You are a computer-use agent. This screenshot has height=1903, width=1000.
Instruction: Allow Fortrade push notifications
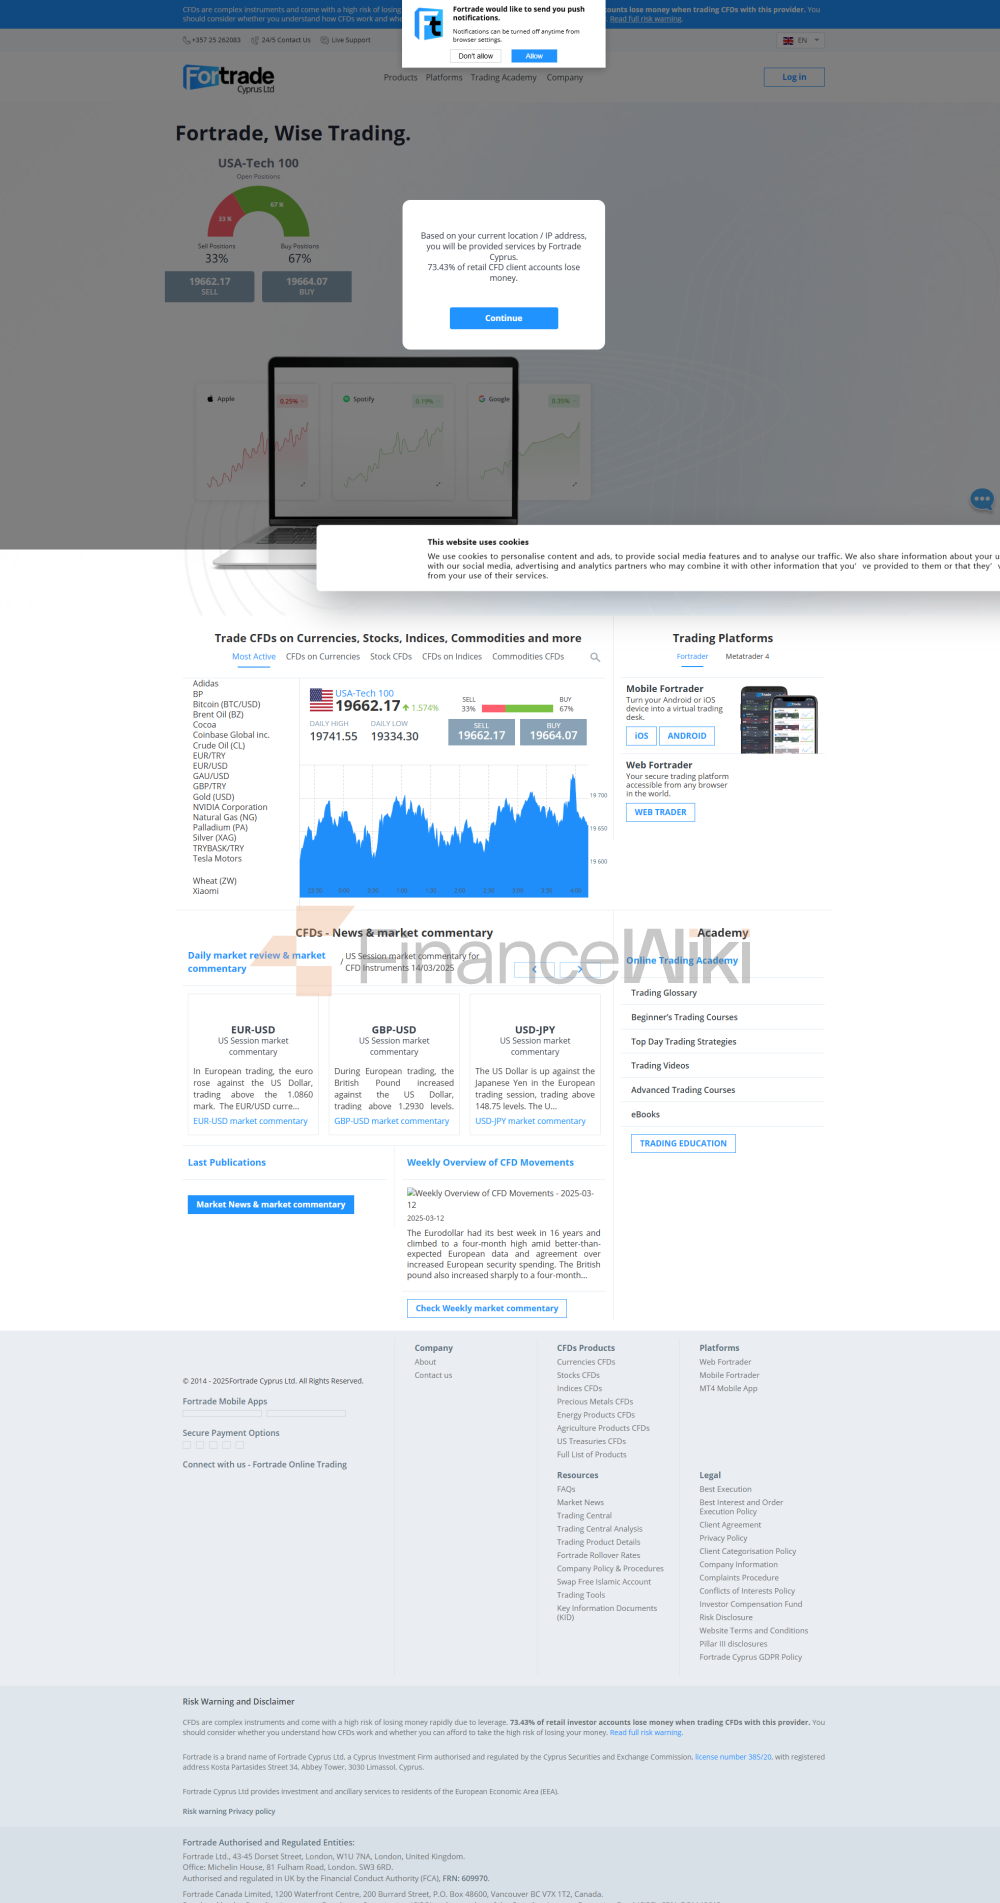(x=534, y=56)
